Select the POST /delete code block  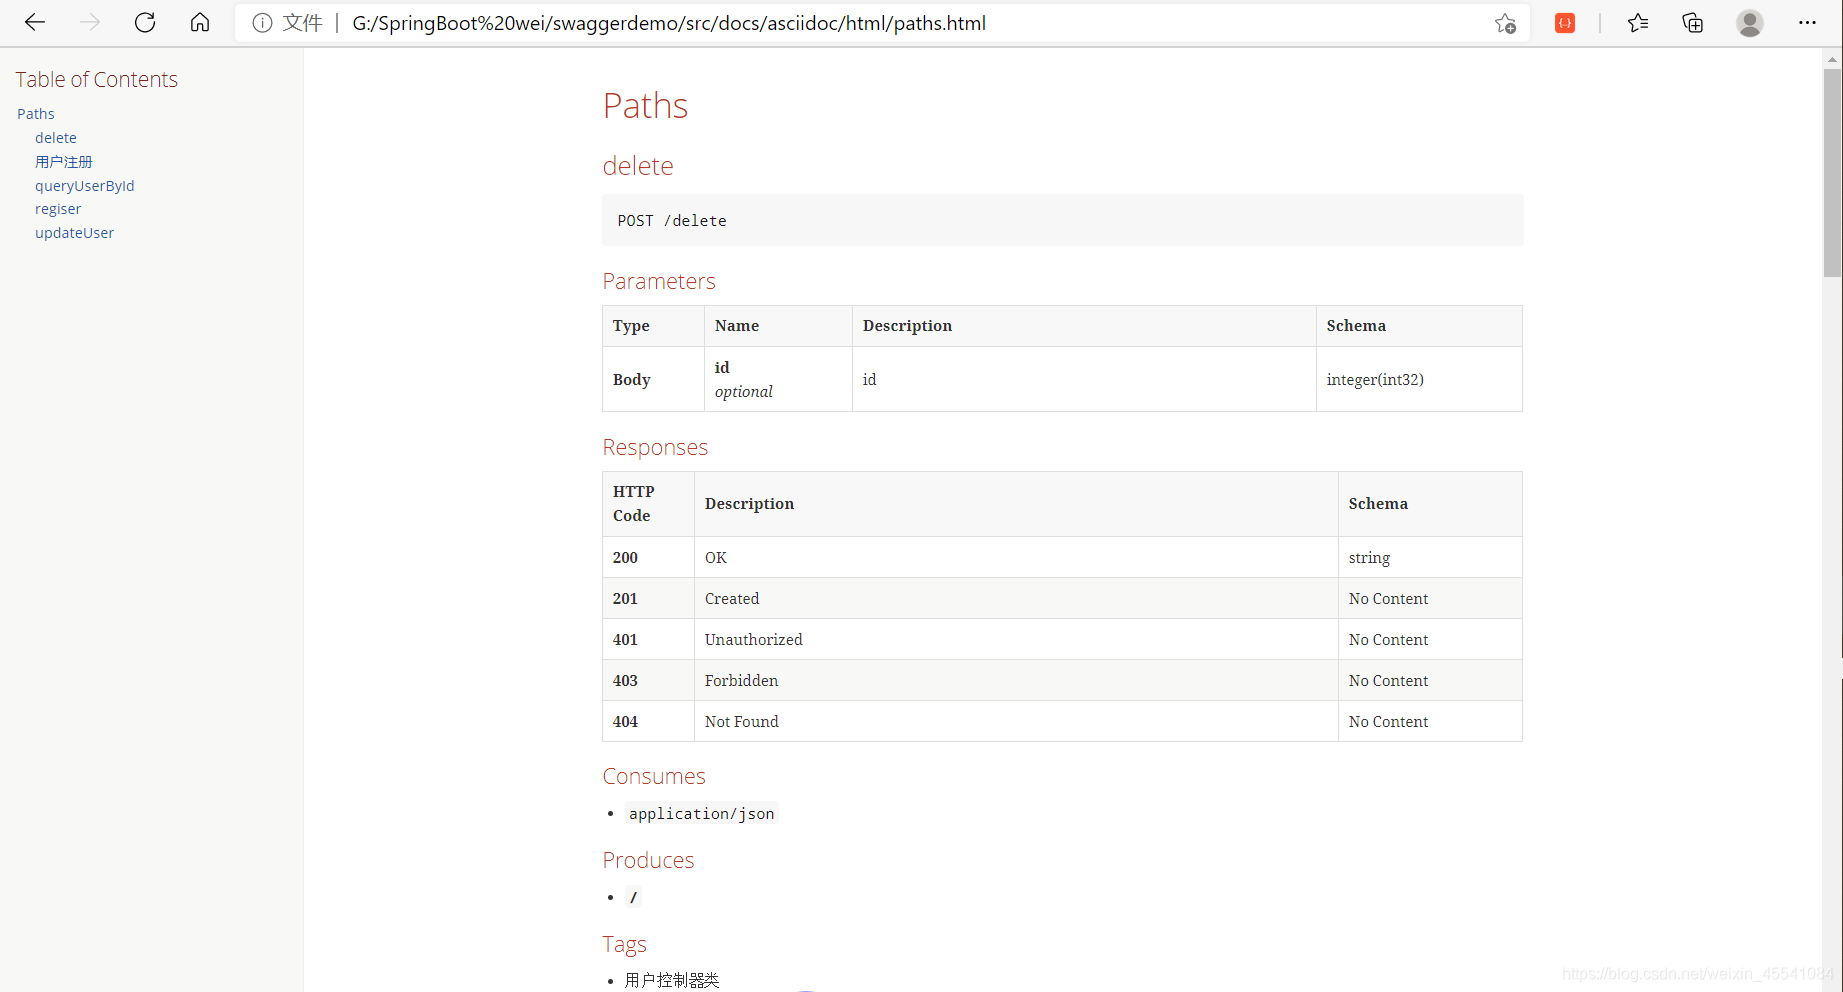point(1062,220)
